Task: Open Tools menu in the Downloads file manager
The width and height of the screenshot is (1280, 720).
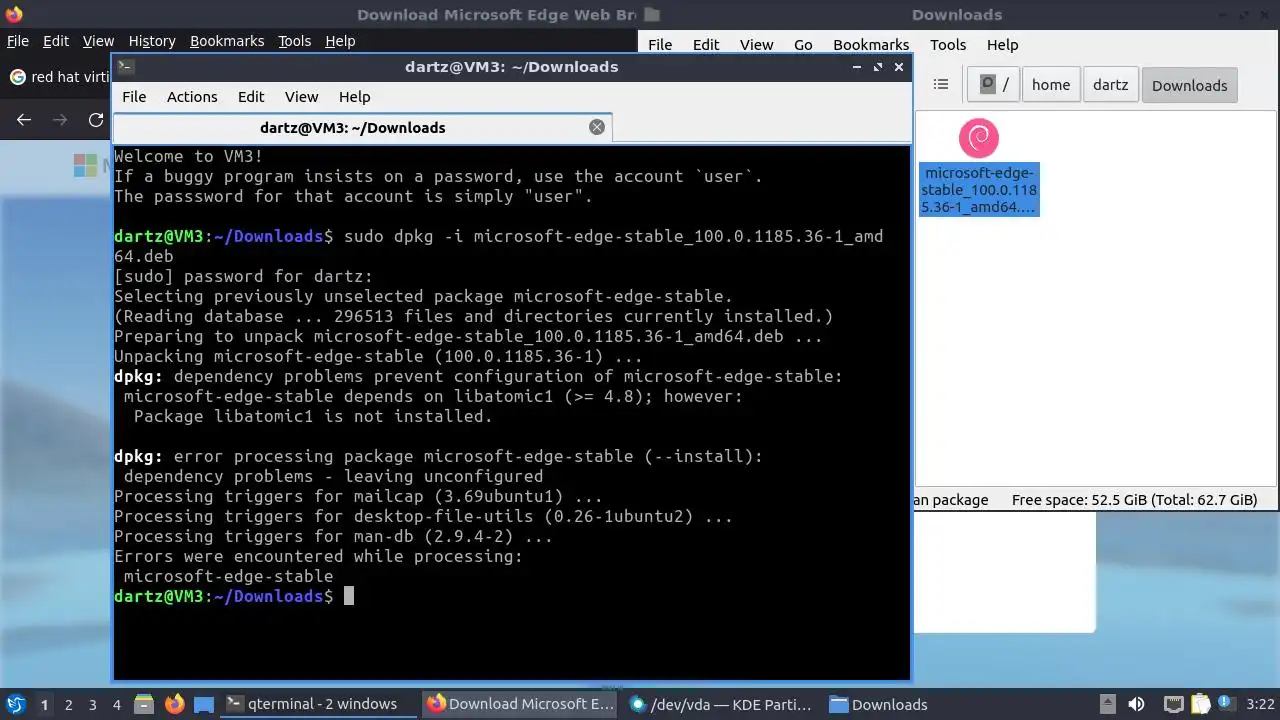Action: tap(948, 45)
